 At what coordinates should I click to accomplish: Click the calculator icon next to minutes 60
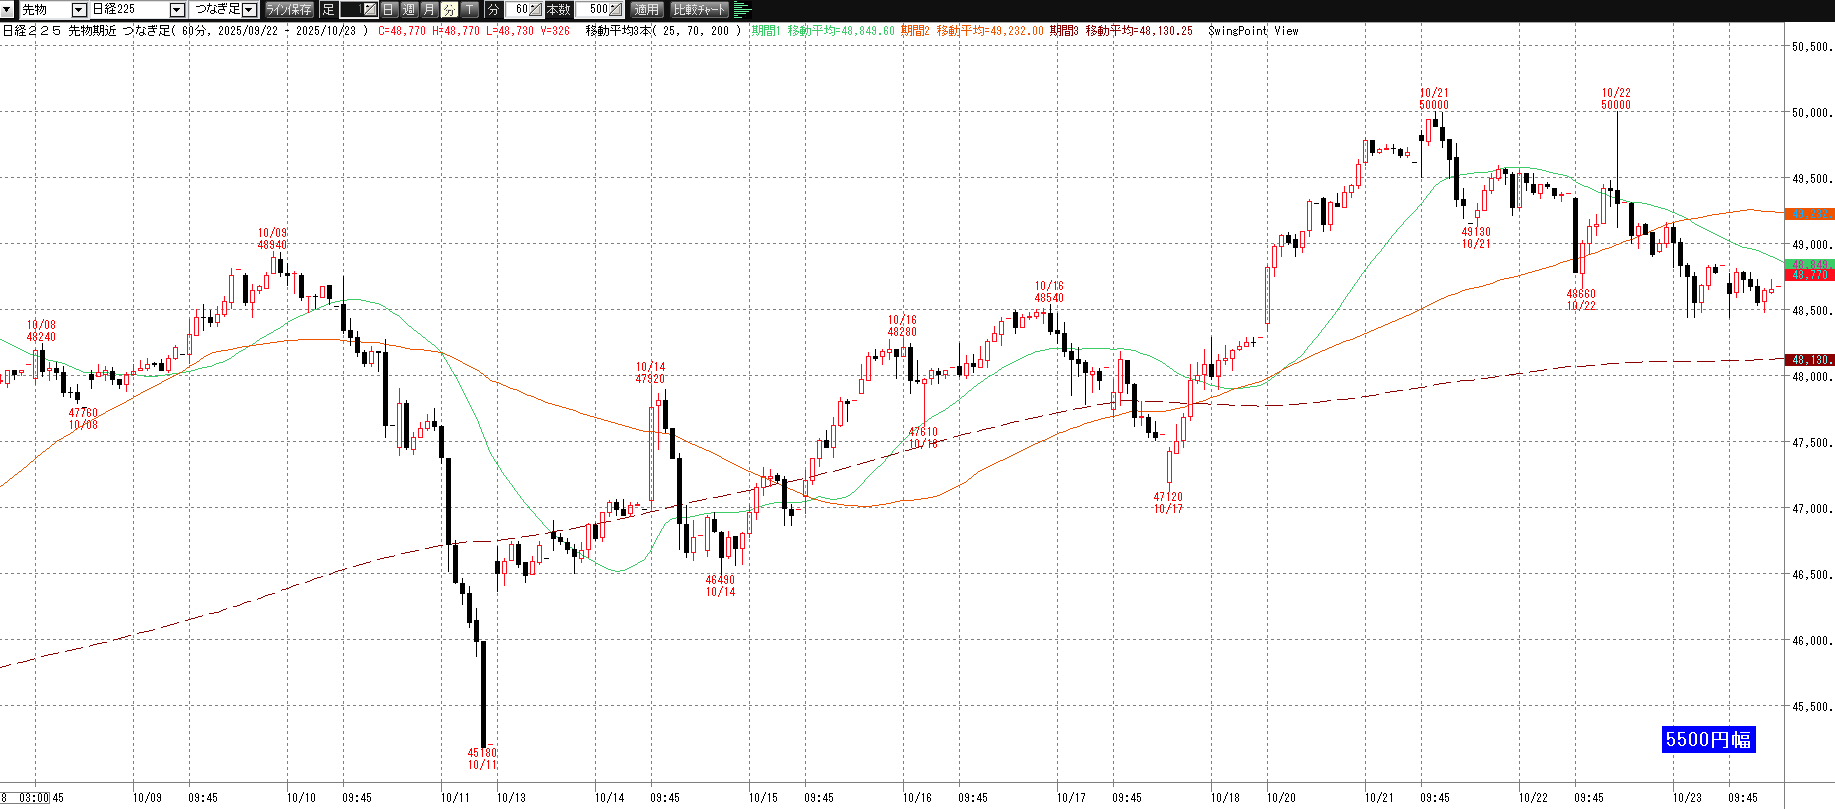(535, 9)
